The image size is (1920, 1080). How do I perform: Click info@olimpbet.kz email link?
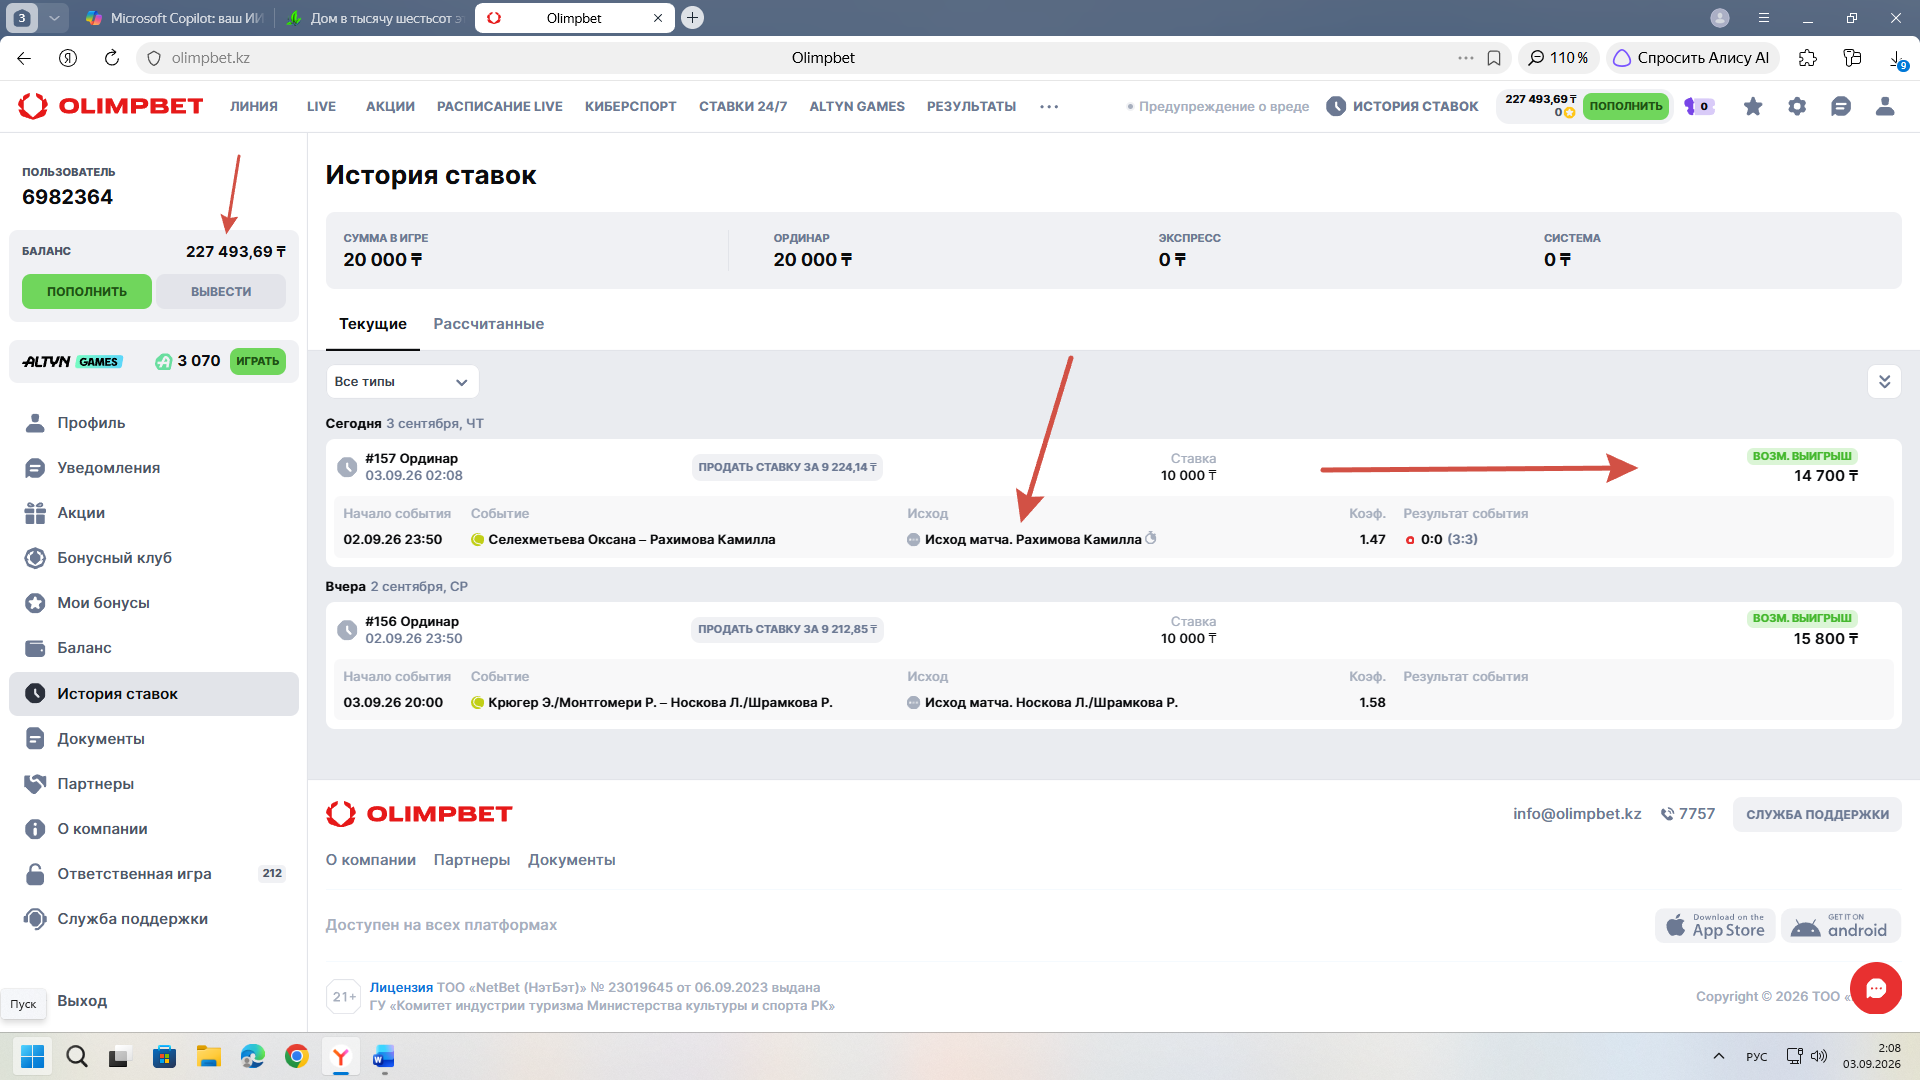tap(1577, 814)
